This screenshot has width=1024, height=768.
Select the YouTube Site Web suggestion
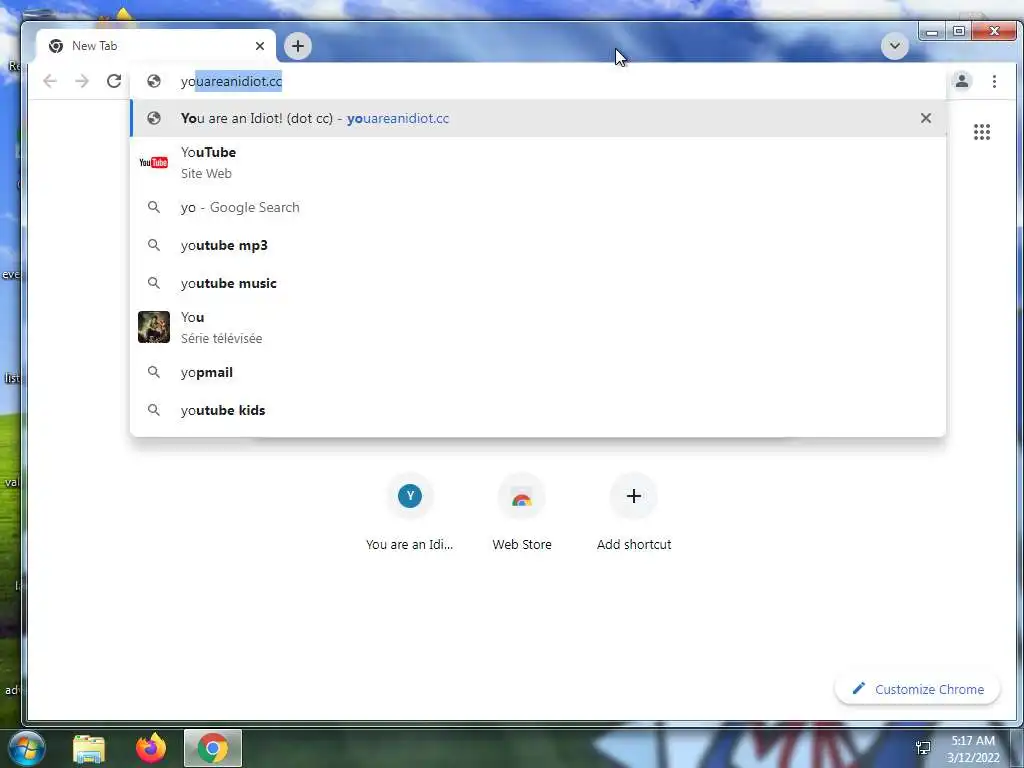pos(538,163)
